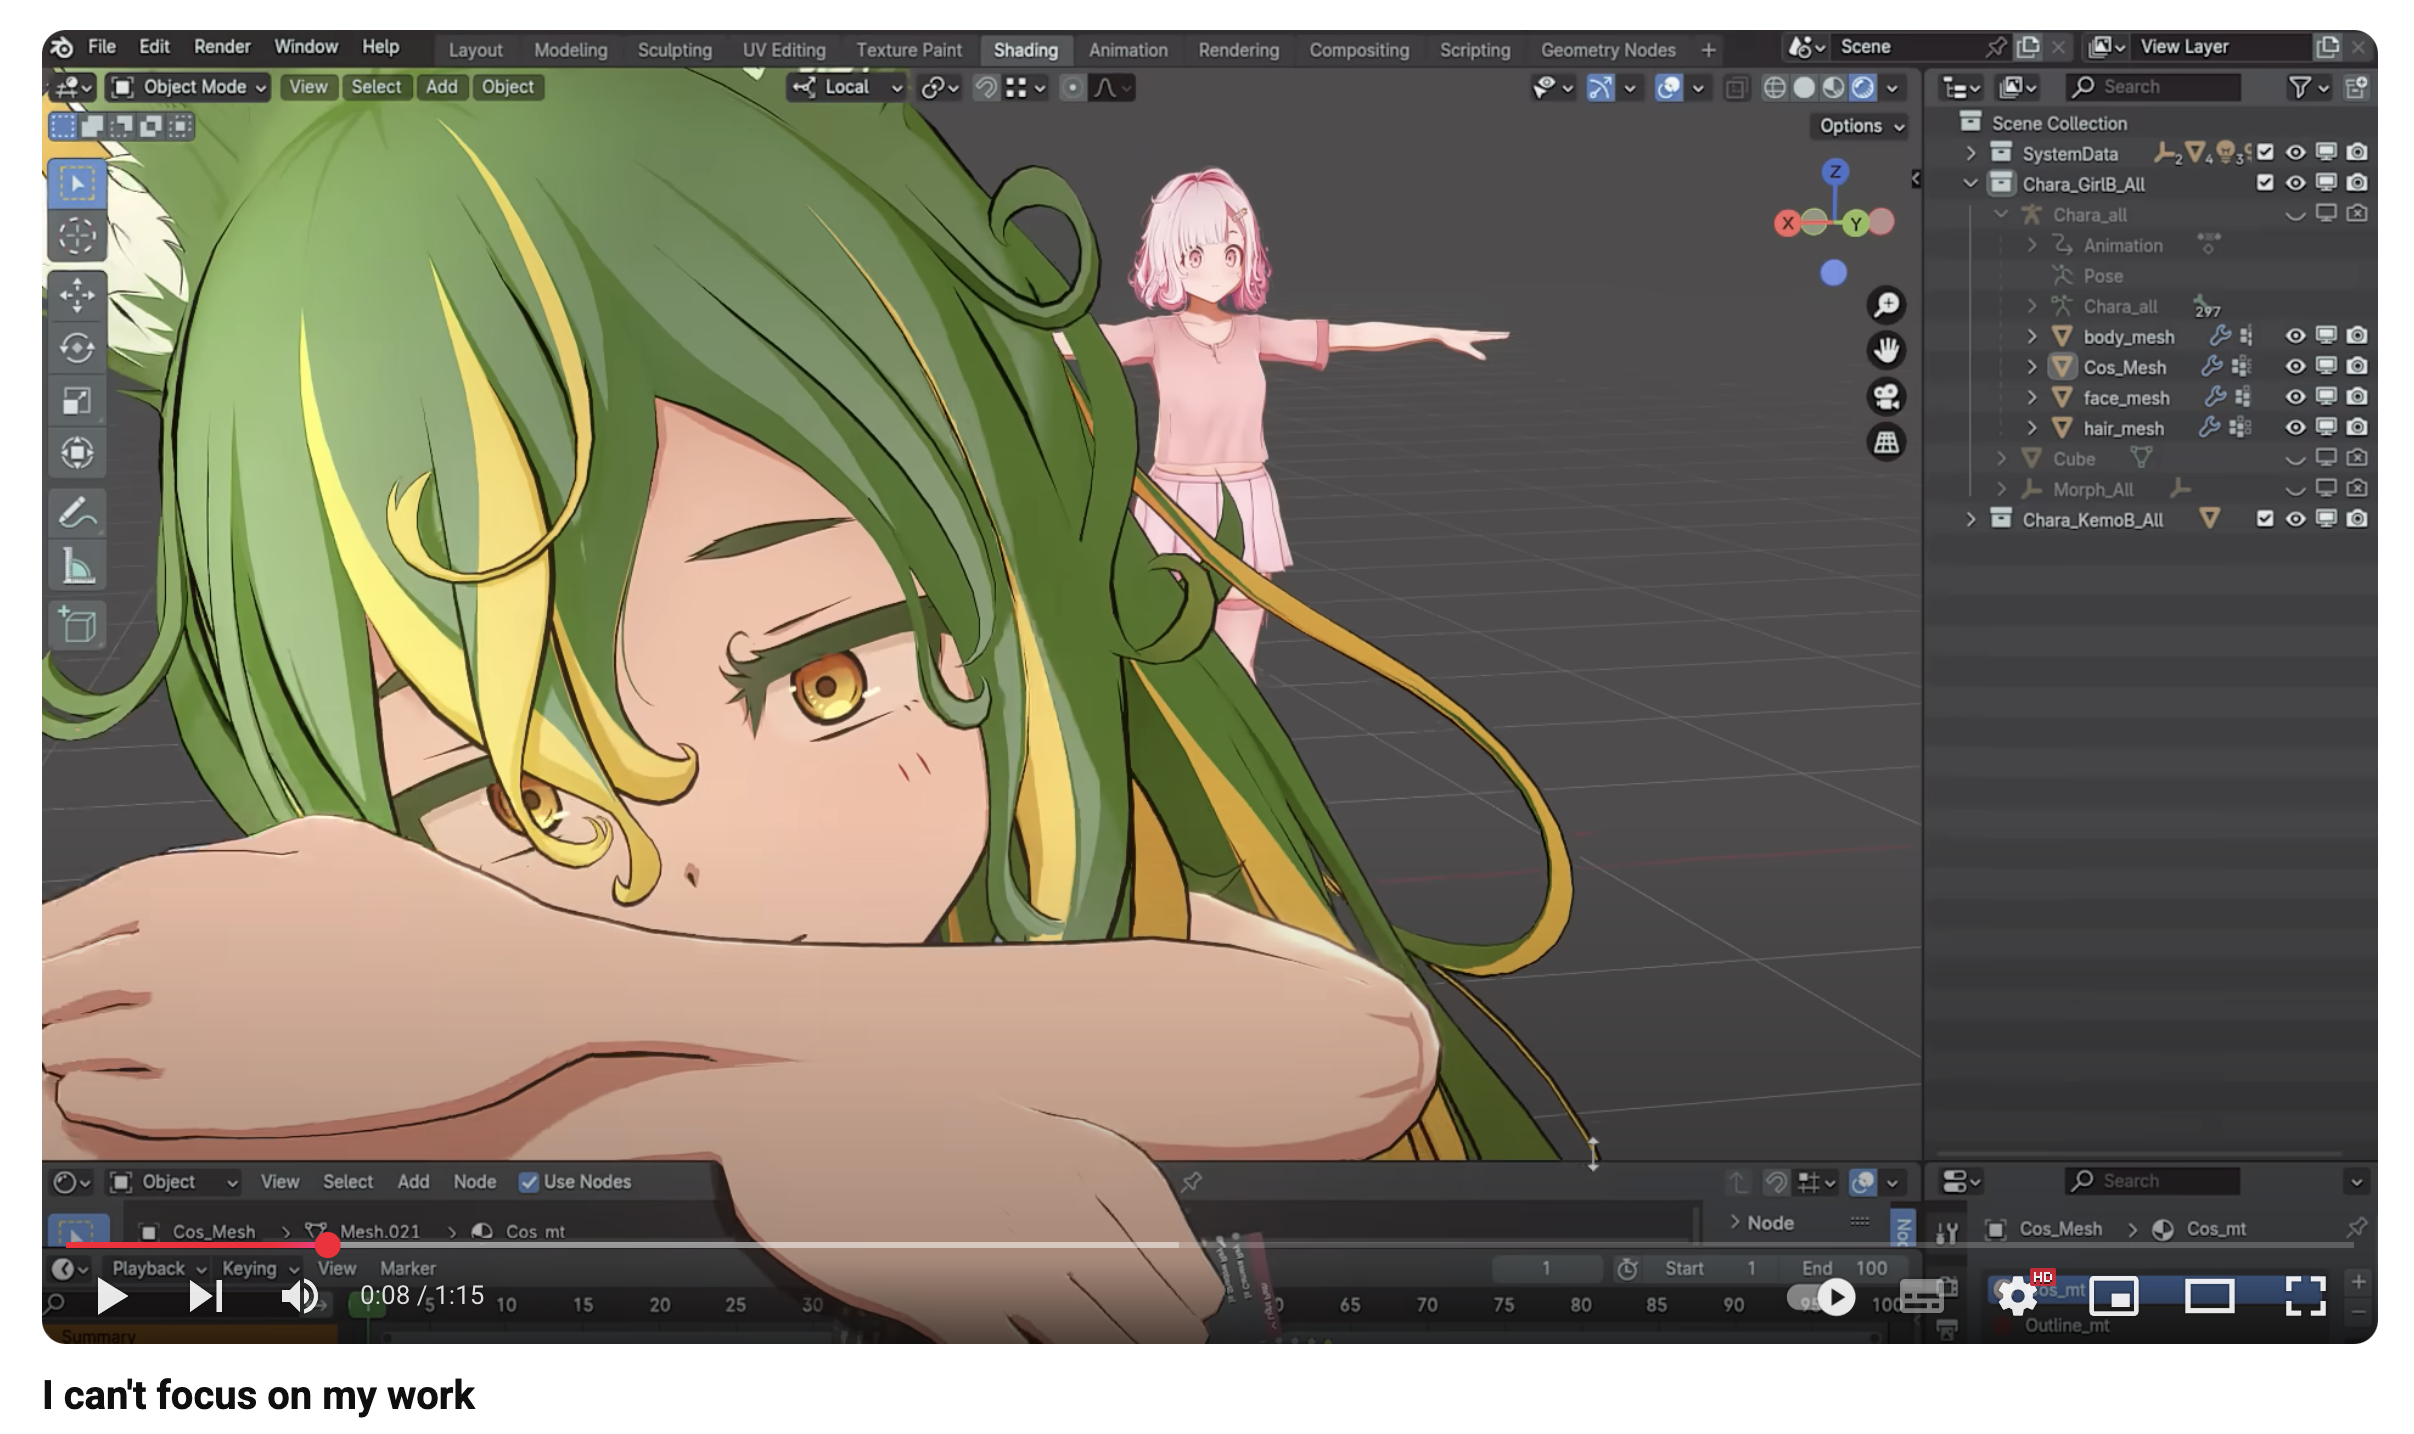This screenshot has height=1434, width=2414.
Task: Toggle X-ray display icon
Action: pos(1736,88)
